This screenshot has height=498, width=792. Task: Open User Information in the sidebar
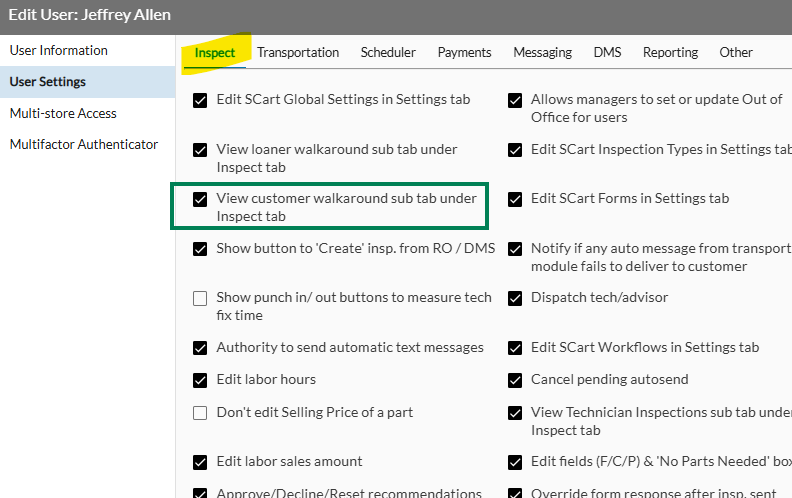[59, 51]
